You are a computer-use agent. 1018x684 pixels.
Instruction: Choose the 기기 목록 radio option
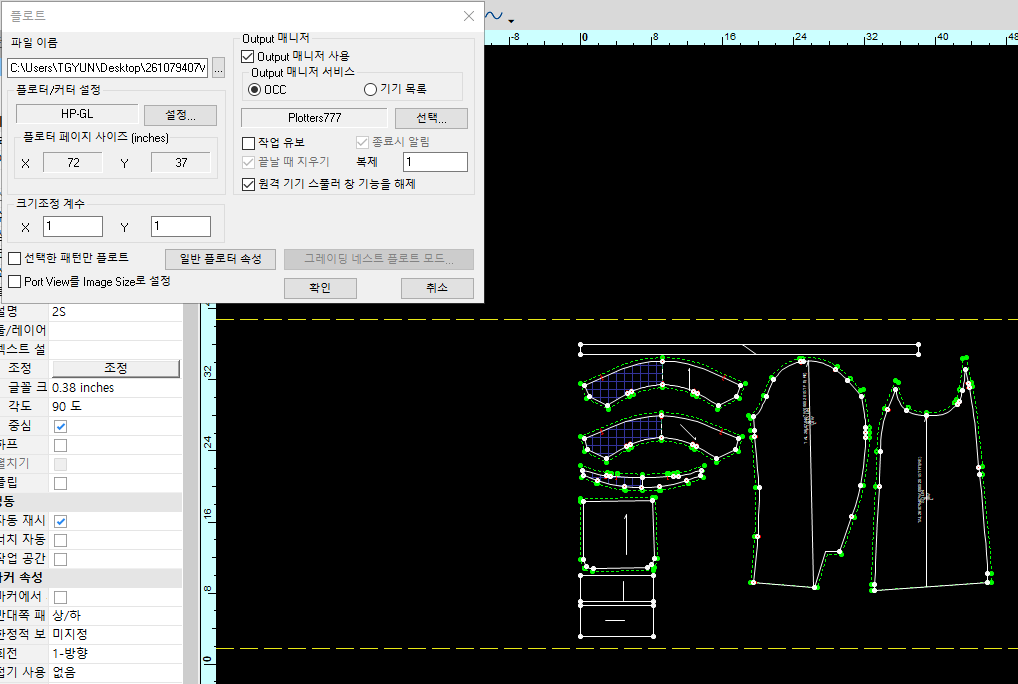pyautogui.click(x=370, y=90)
